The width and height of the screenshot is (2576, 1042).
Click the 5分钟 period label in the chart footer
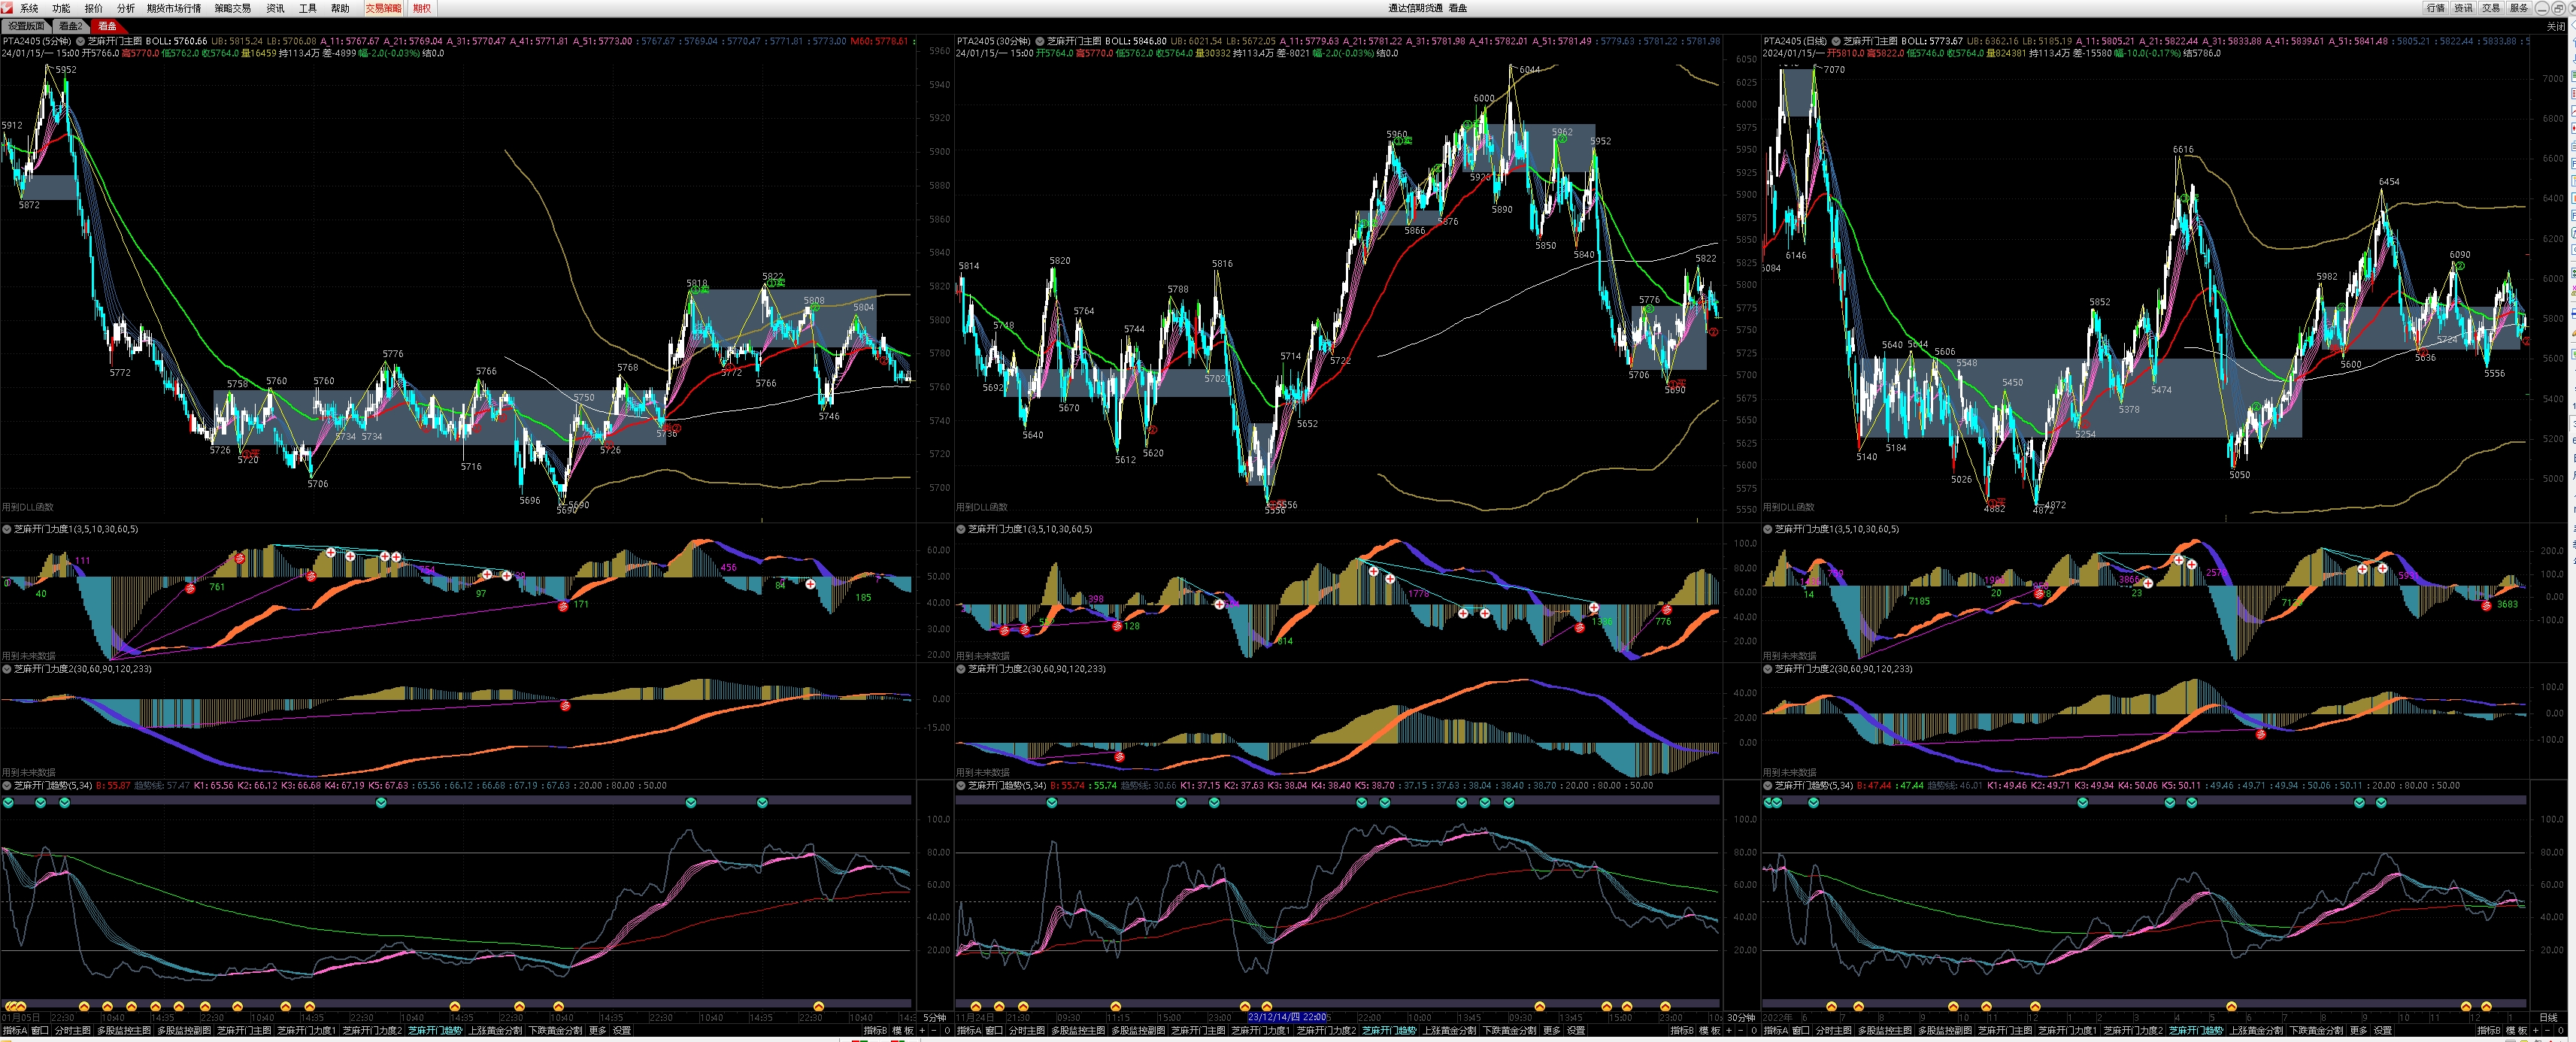pyautogui.click(x=934, y=1018)
